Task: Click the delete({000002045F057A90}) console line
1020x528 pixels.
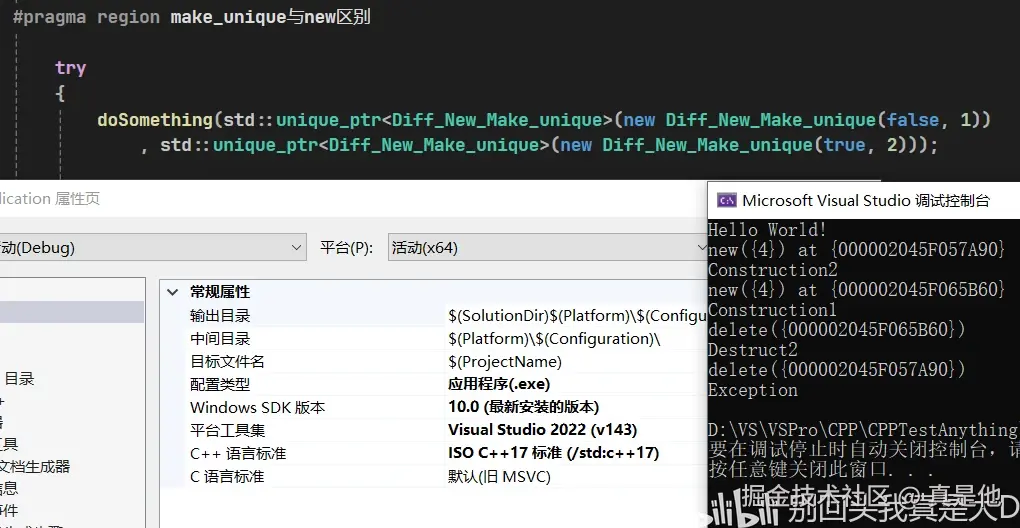Action: click(837, 371)
